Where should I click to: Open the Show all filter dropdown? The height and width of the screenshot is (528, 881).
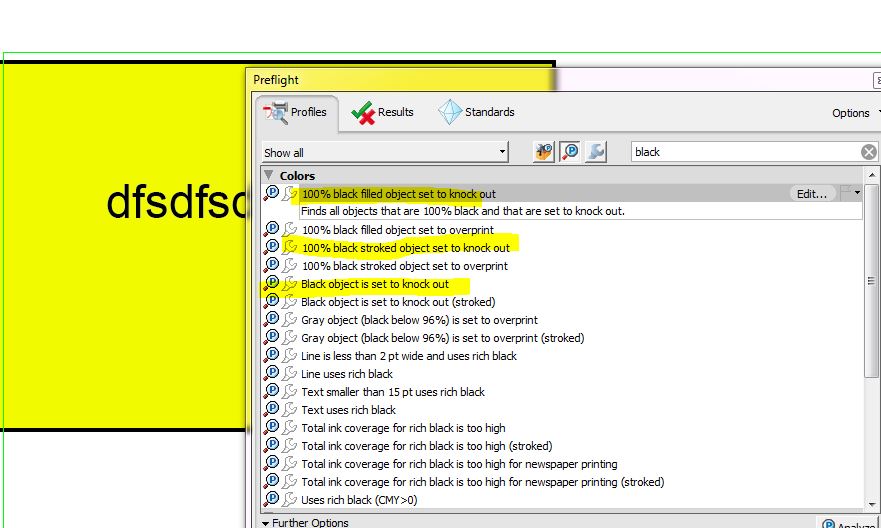point(385,152)
